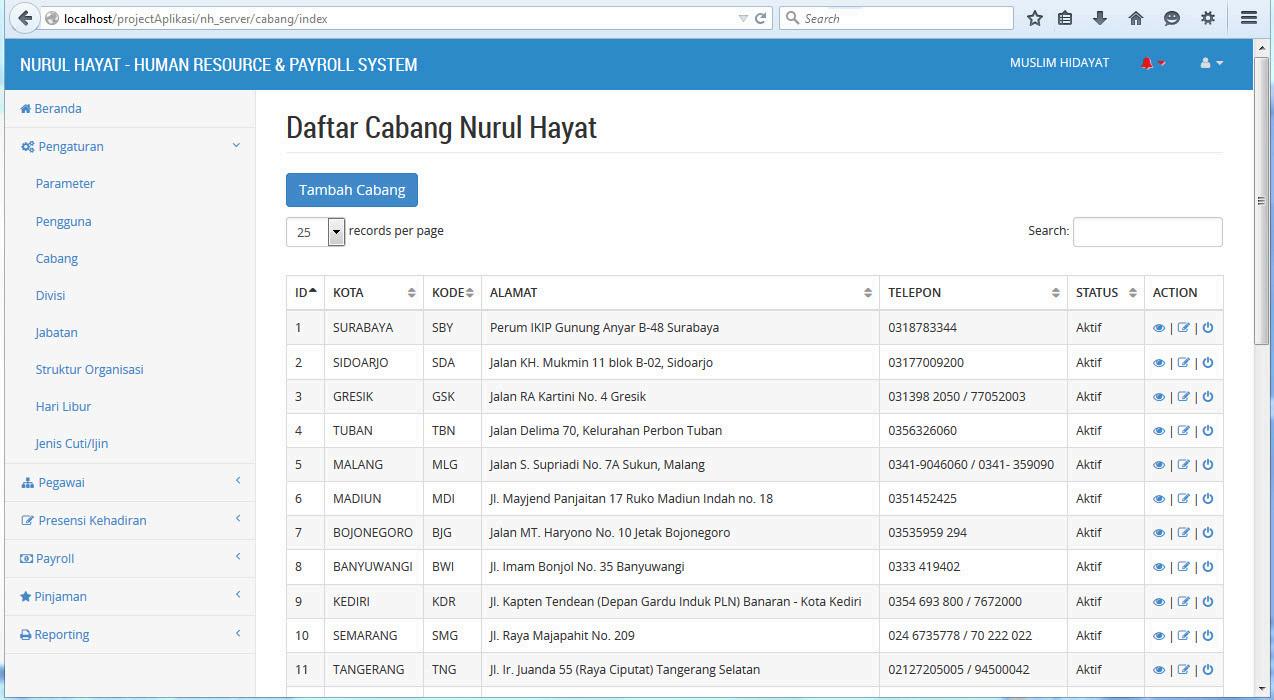Viewport: 1274px width, 700px height.
Task: Expand the Pegawai sidebar menu
Action: (x=130, y=482)
